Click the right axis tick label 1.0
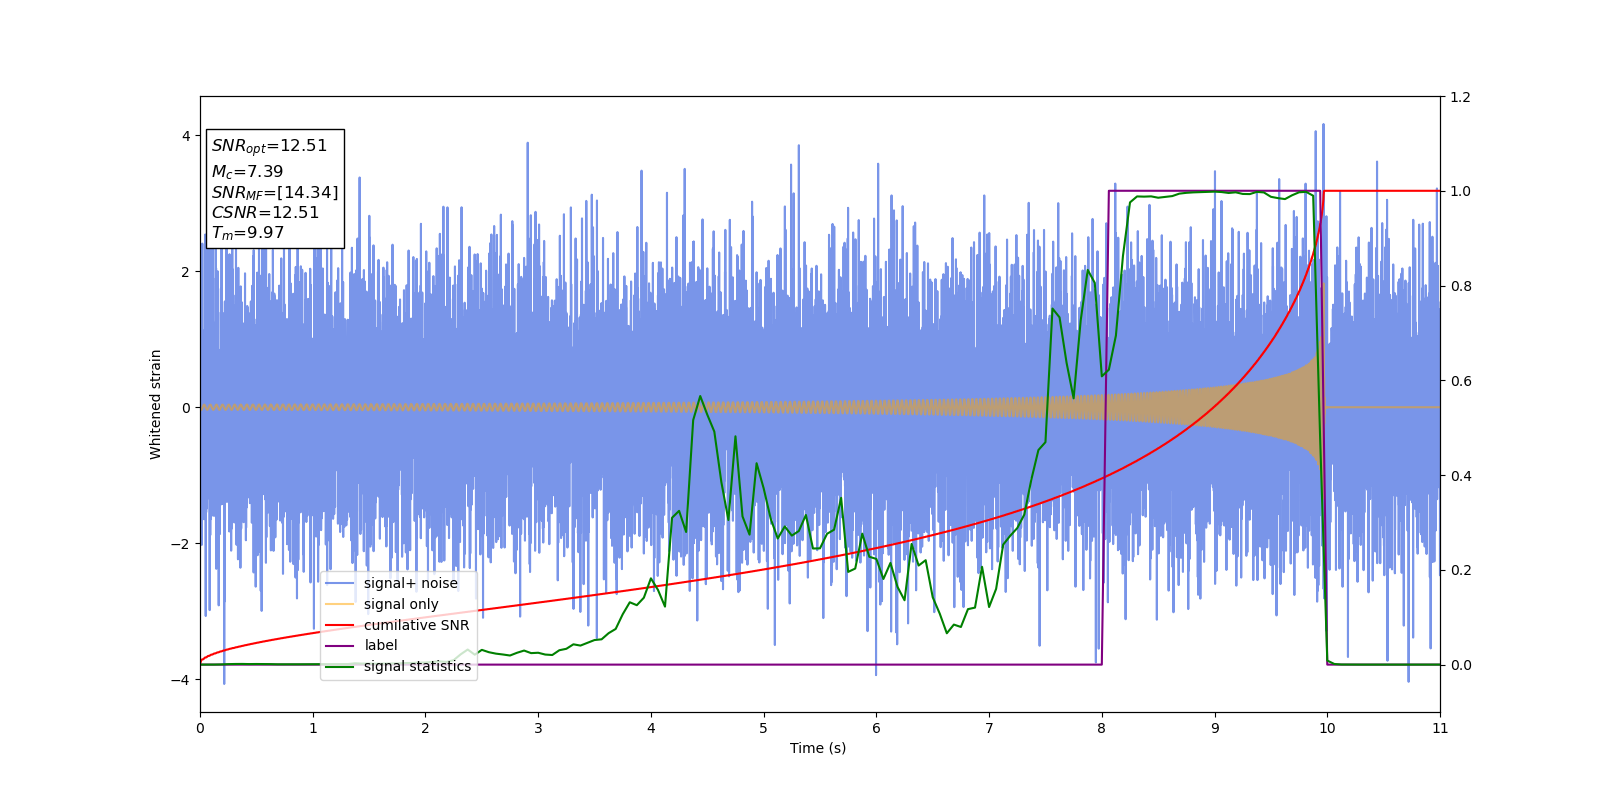The width and height of the screenshot is (1600, 800). tap(1460, 191)
